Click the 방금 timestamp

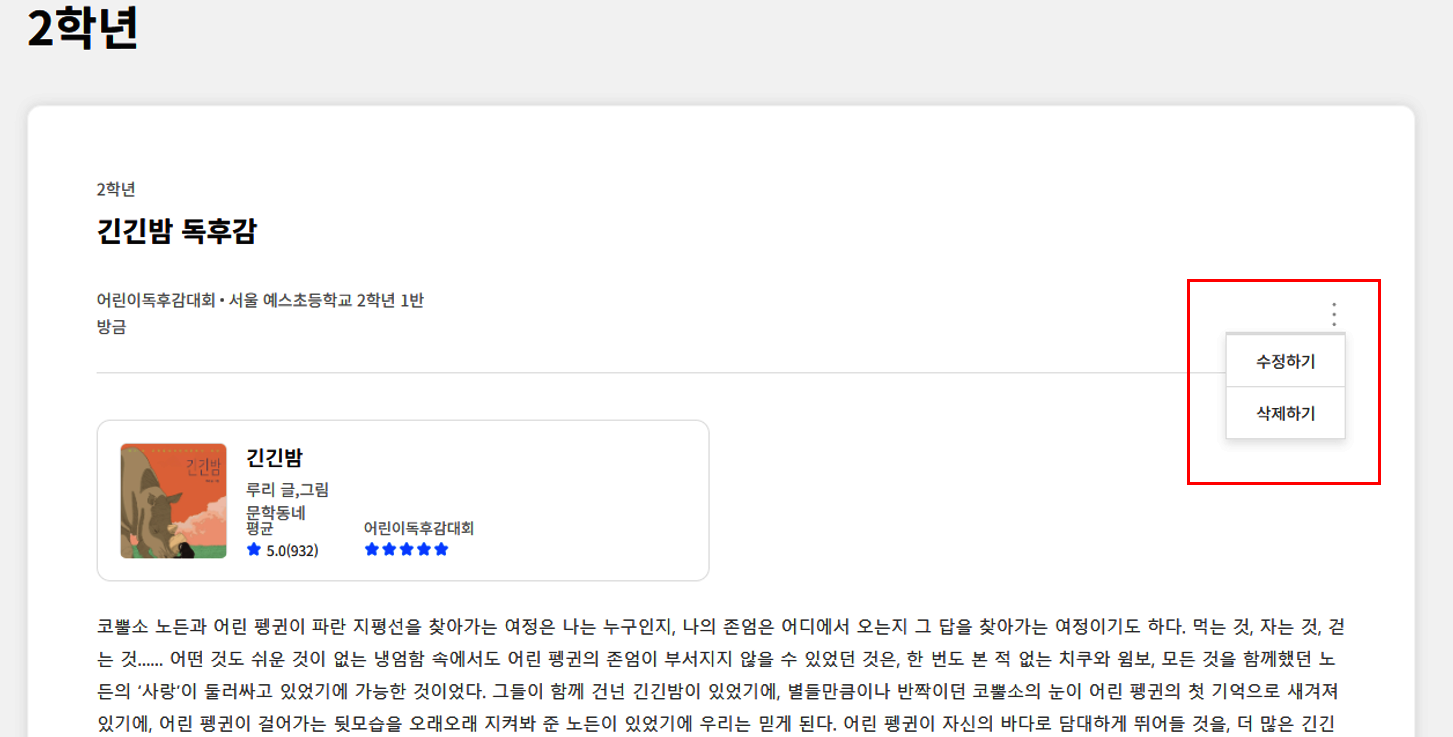(x=111, y=327)
